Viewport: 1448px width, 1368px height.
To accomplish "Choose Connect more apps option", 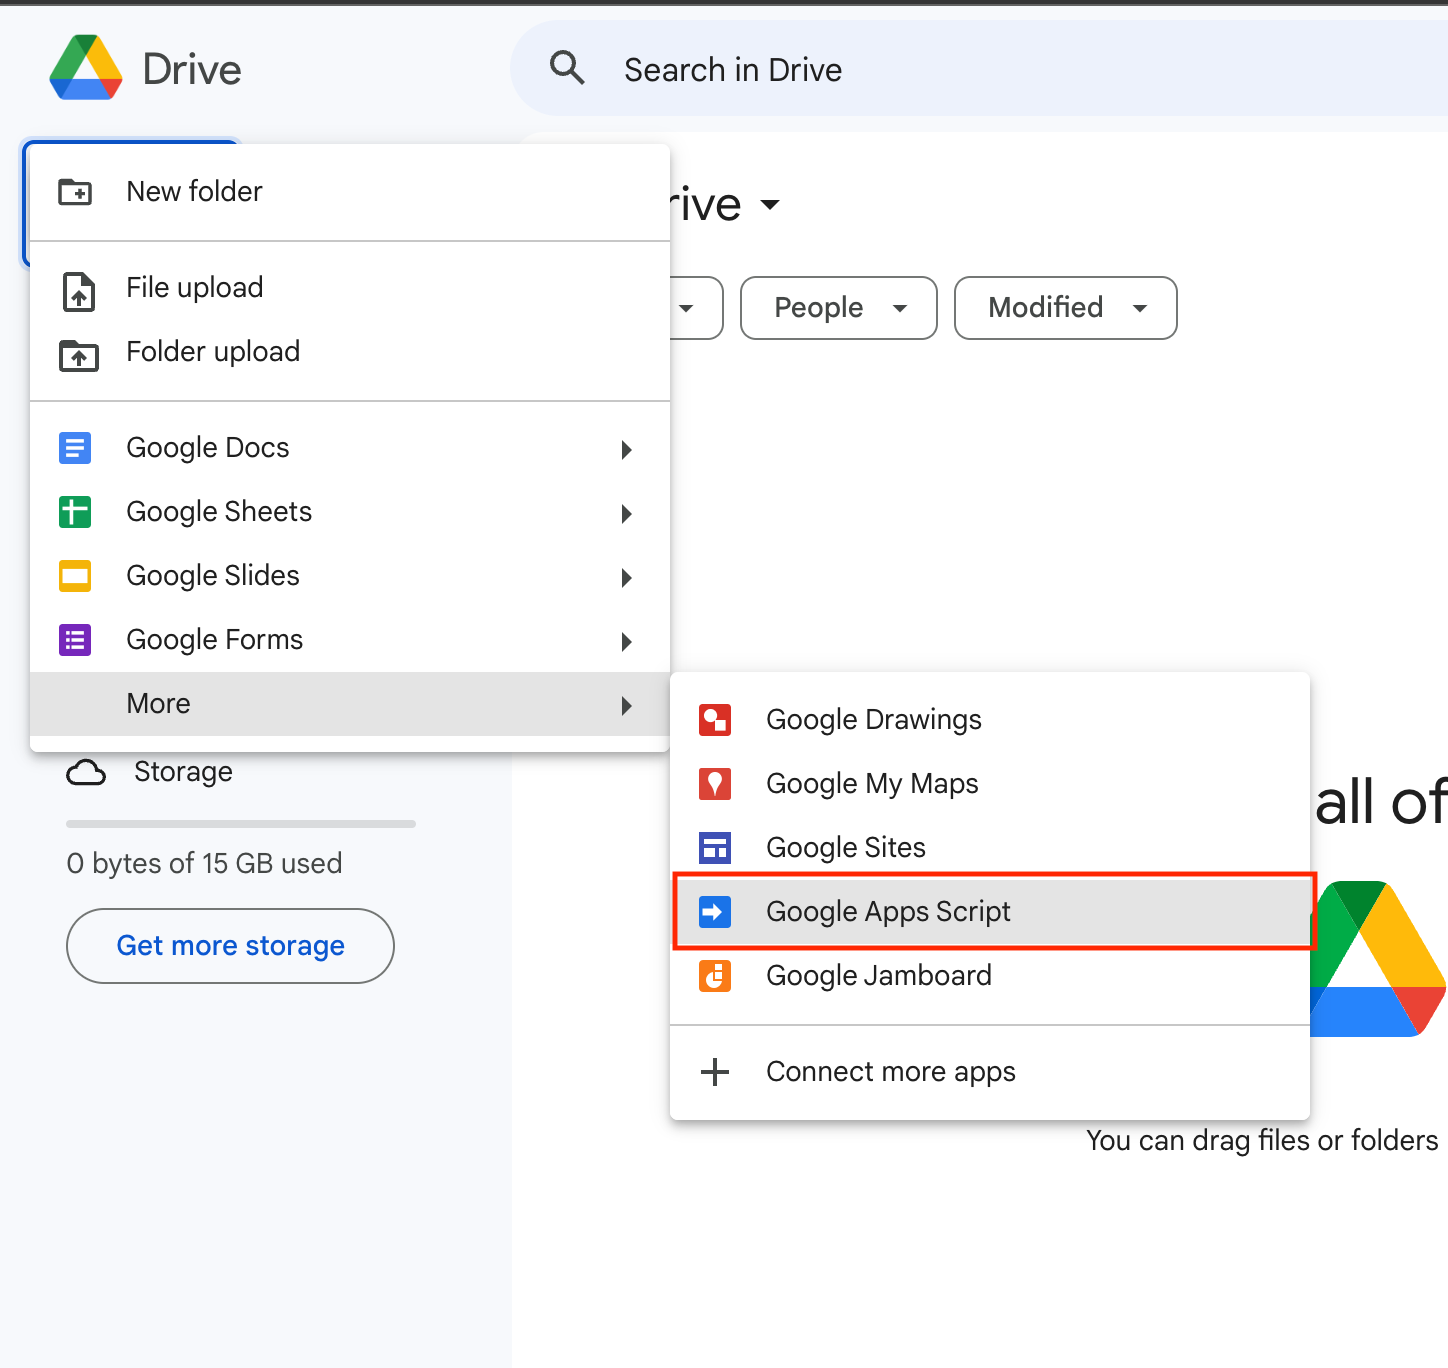I will click(990, 1072).
